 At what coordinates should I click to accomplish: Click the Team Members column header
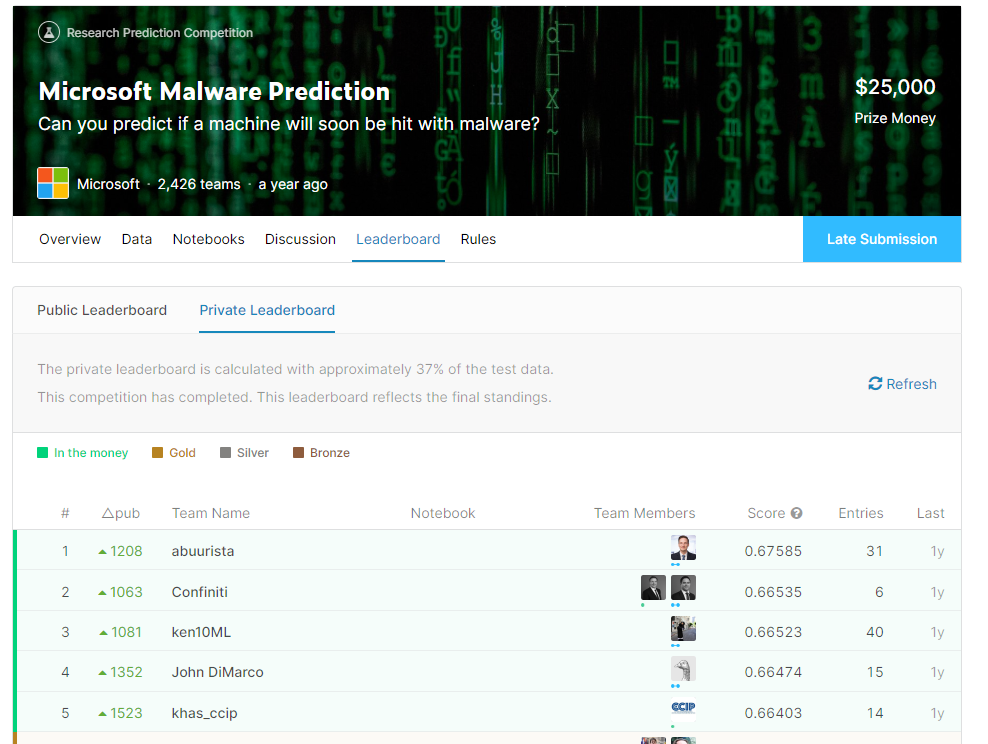pyautogui.click(x=645, y=513)
